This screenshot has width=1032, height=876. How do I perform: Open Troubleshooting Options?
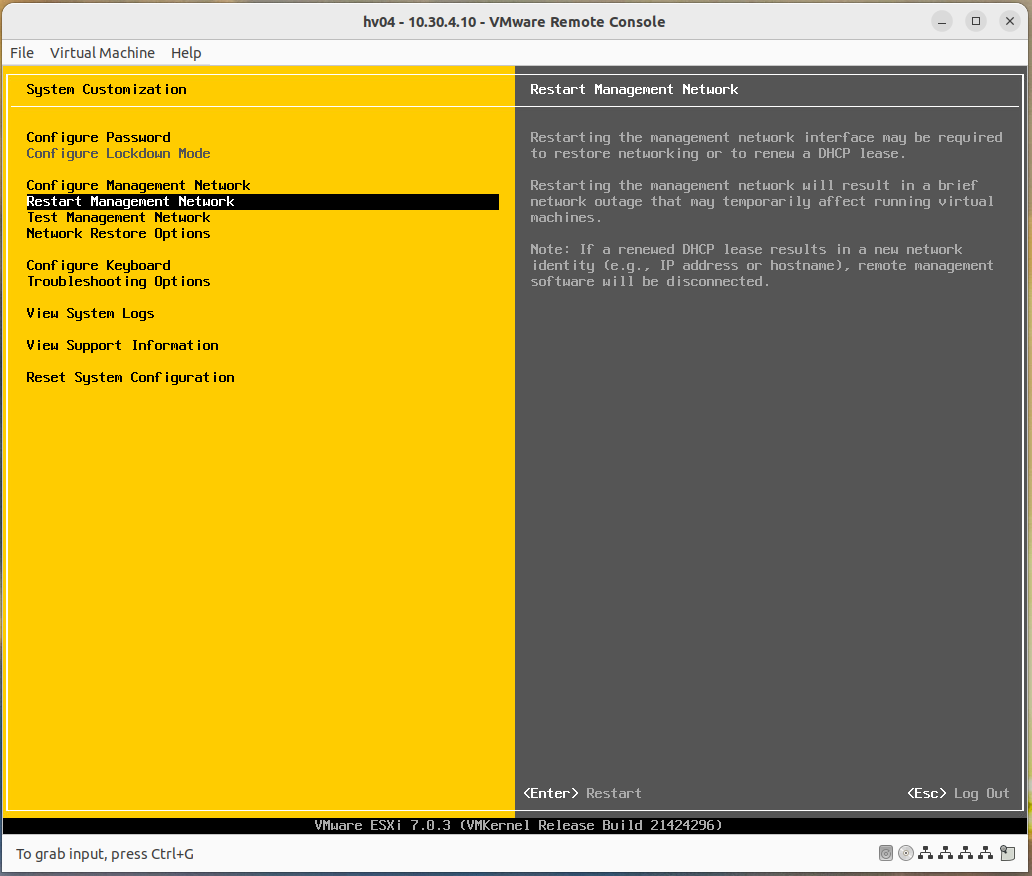[118, 281]
